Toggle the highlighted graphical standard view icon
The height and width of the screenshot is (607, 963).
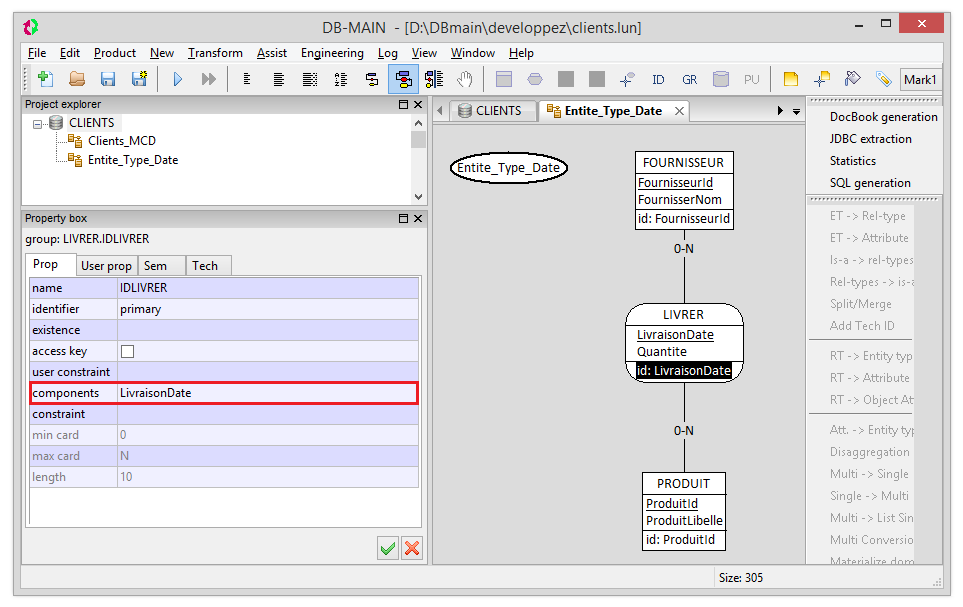click(403, 79)
